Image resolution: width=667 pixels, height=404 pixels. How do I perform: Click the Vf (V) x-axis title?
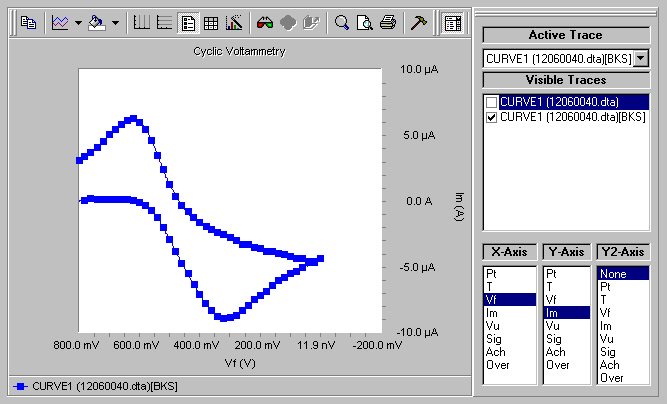(240, 363)
